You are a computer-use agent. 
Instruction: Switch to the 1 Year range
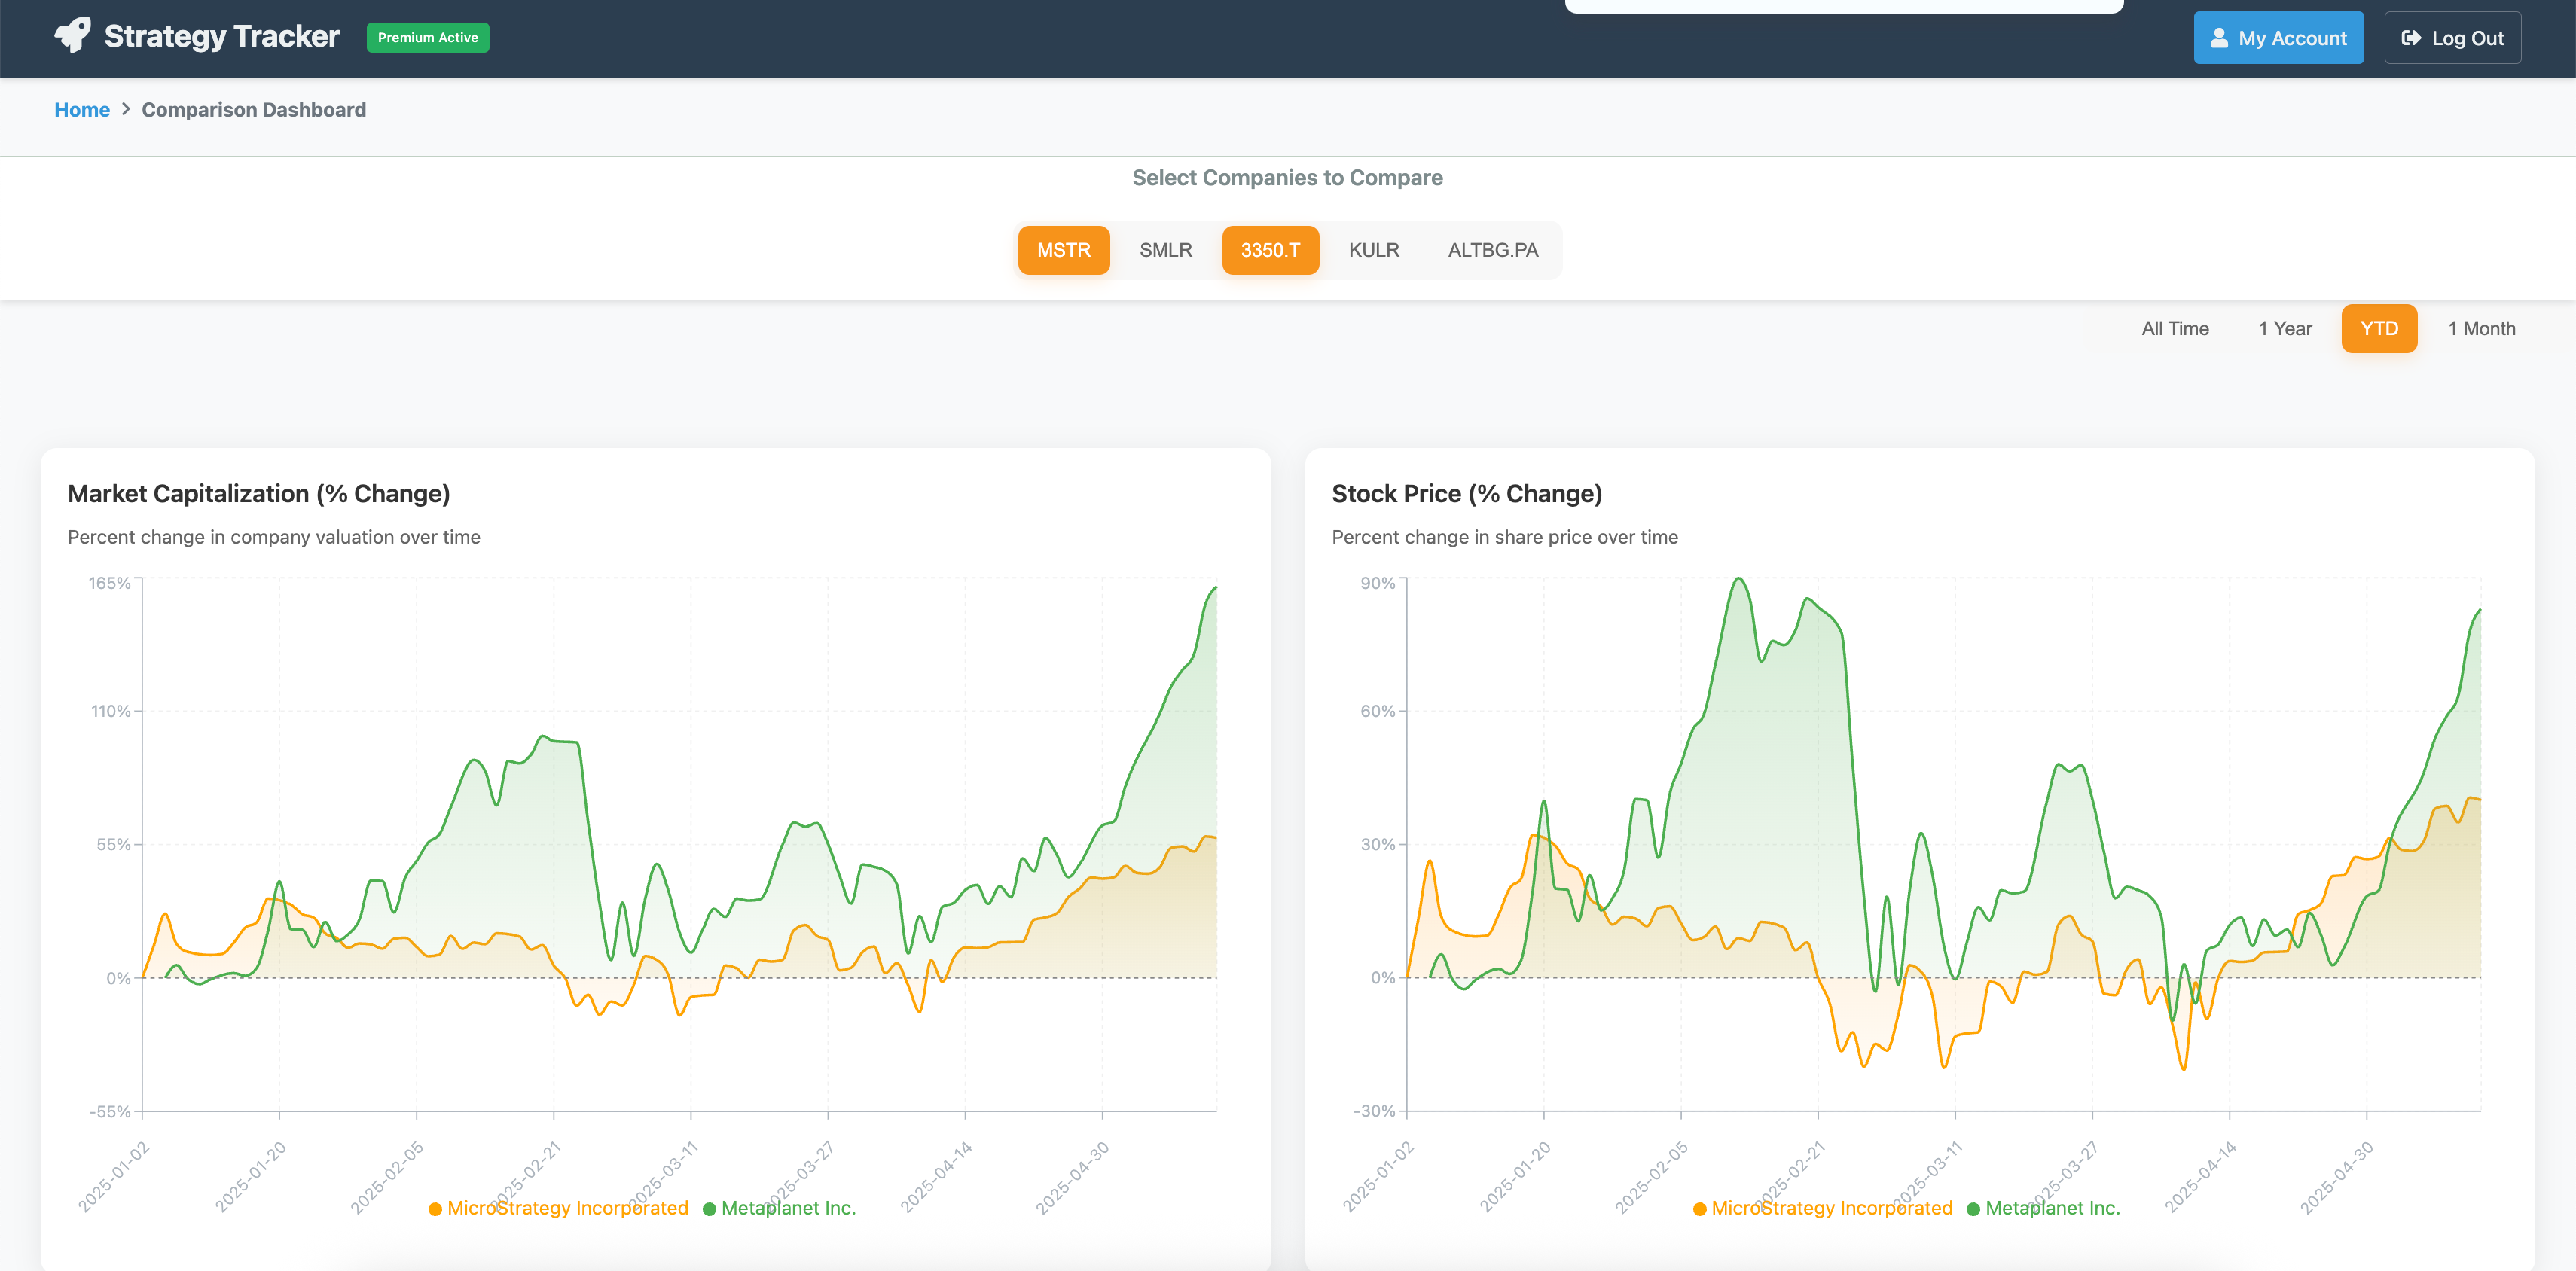click(x=2285, y=328)
